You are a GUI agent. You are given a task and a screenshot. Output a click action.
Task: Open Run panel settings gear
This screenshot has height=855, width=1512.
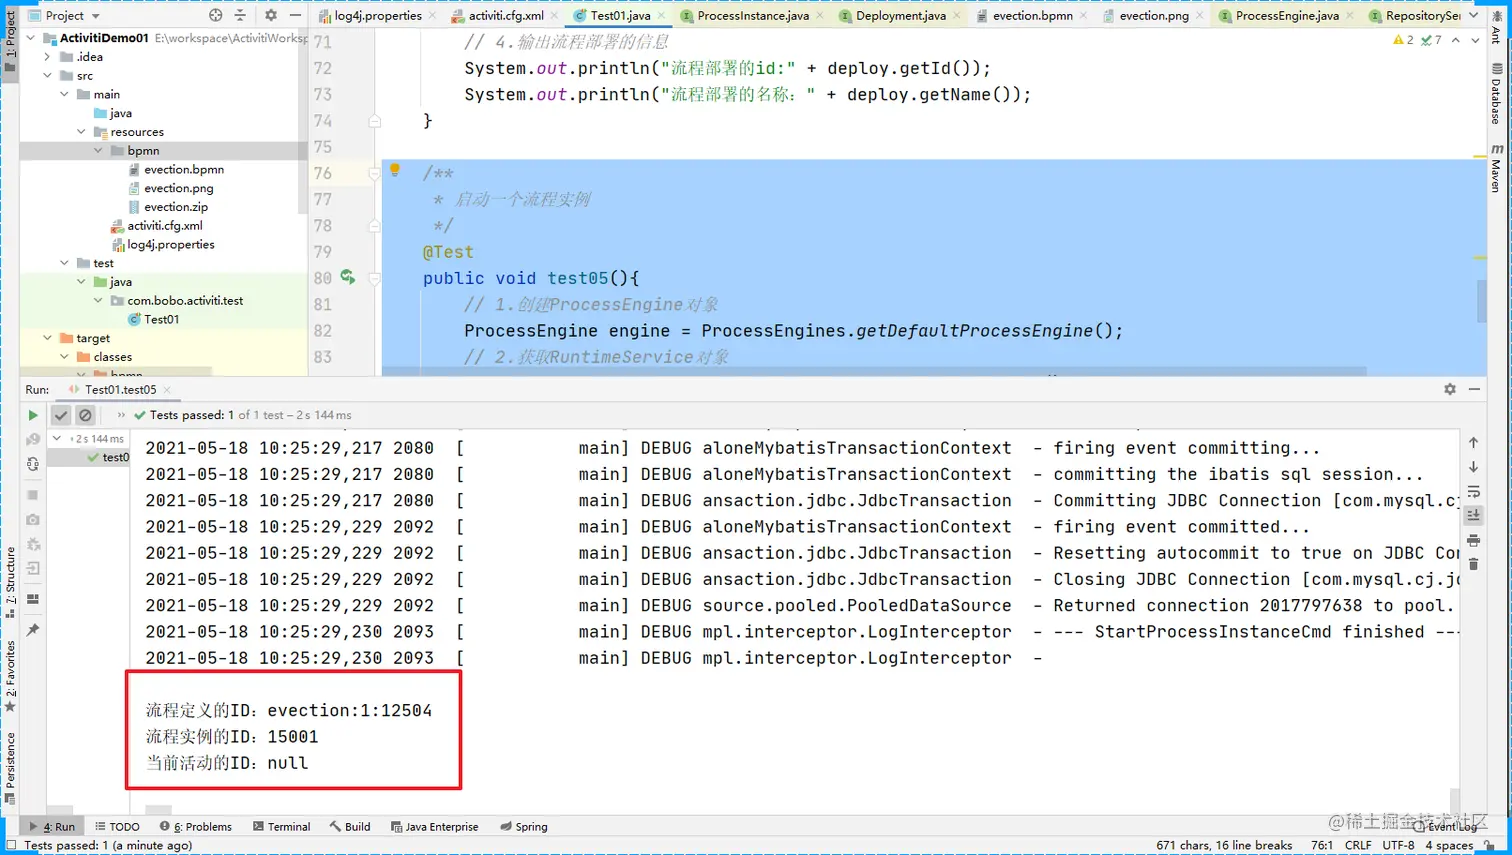1450,389
